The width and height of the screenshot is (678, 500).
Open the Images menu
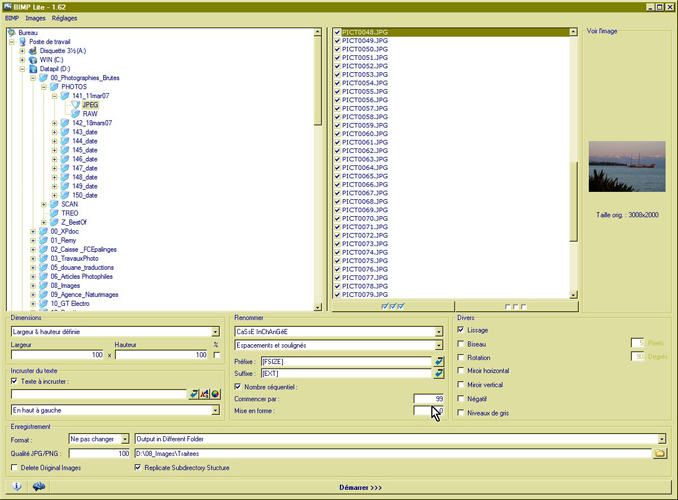tap(36, 18)
